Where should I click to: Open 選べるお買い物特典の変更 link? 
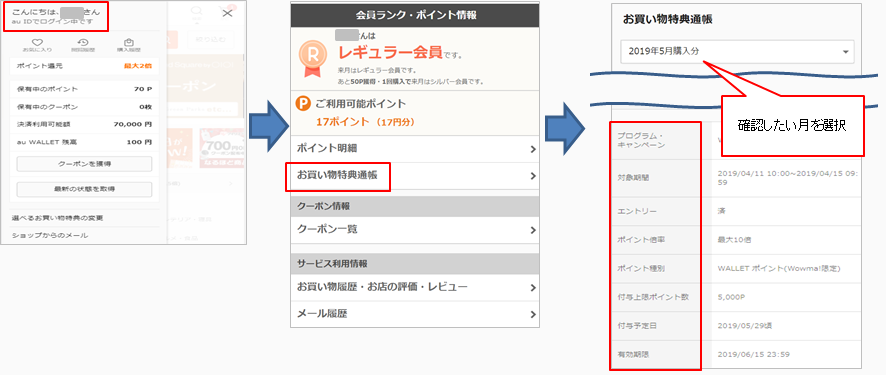(57, 217)
